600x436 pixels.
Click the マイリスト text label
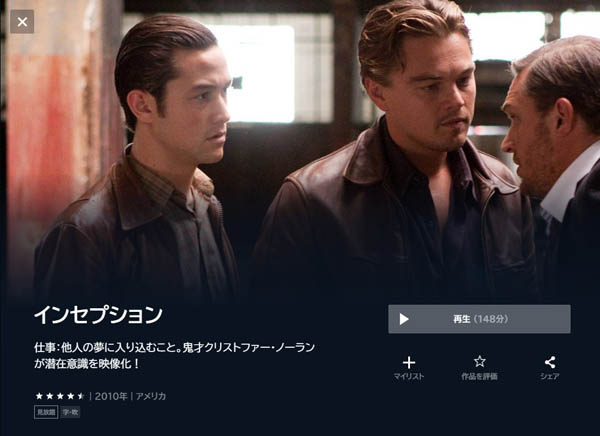[x=409, y=376]
